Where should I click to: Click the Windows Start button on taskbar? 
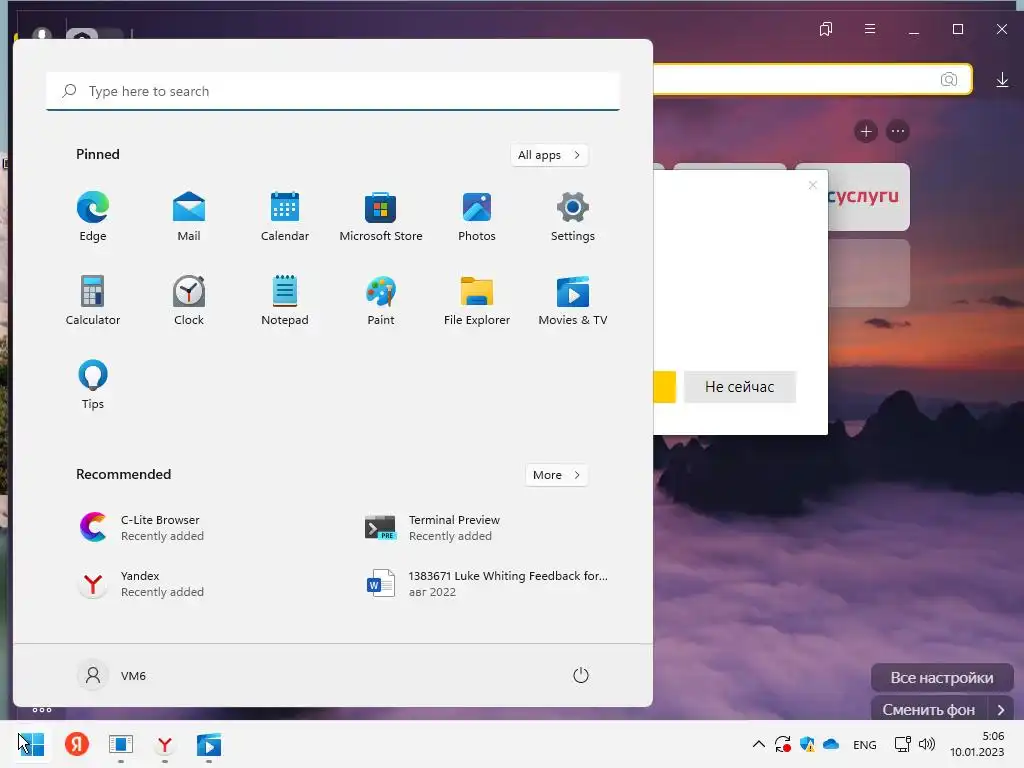tap(33, 744)
